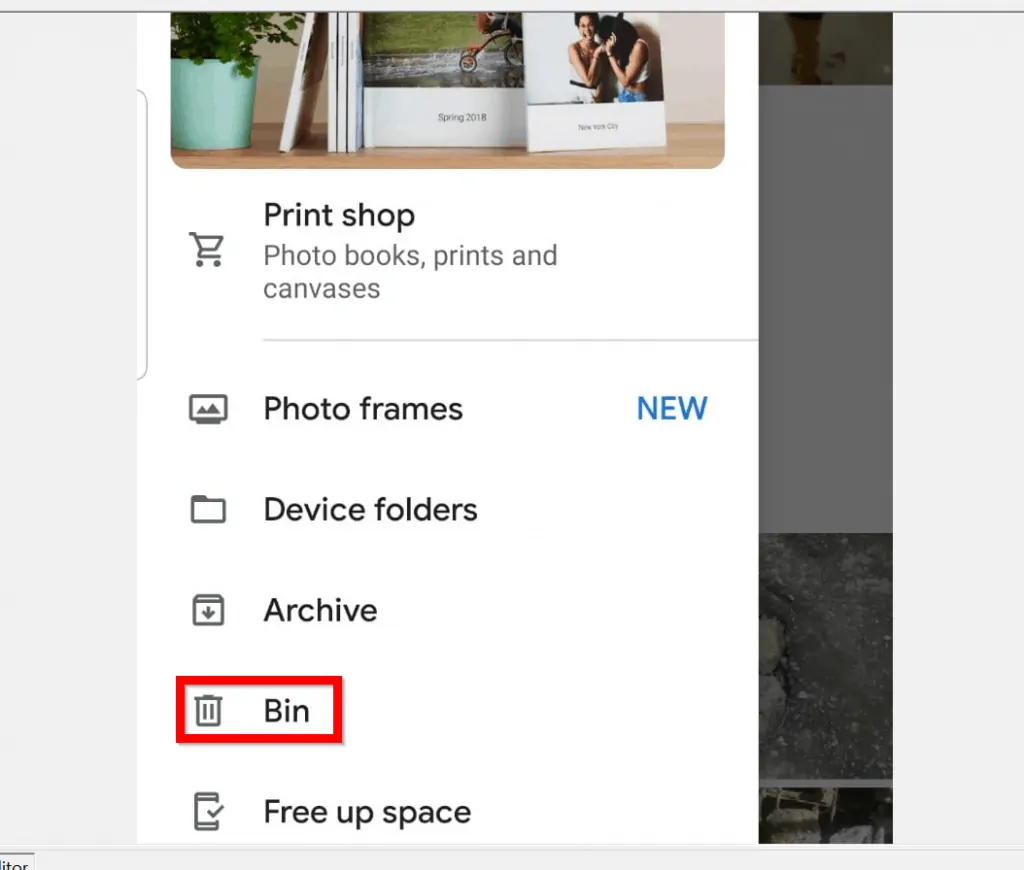Click the Bin trash can icon

click(208, 711)
